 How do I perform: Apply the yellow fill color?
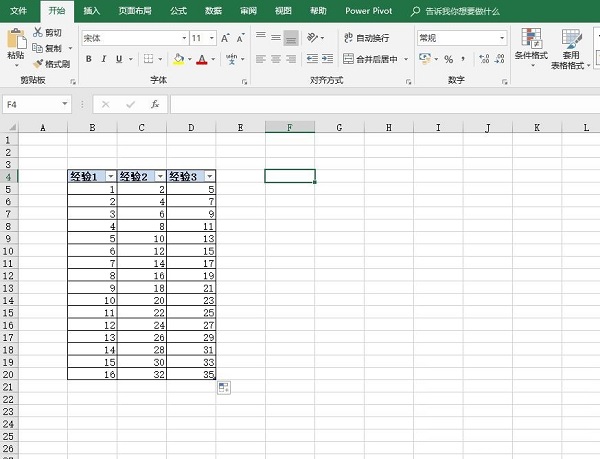point(178,59)
